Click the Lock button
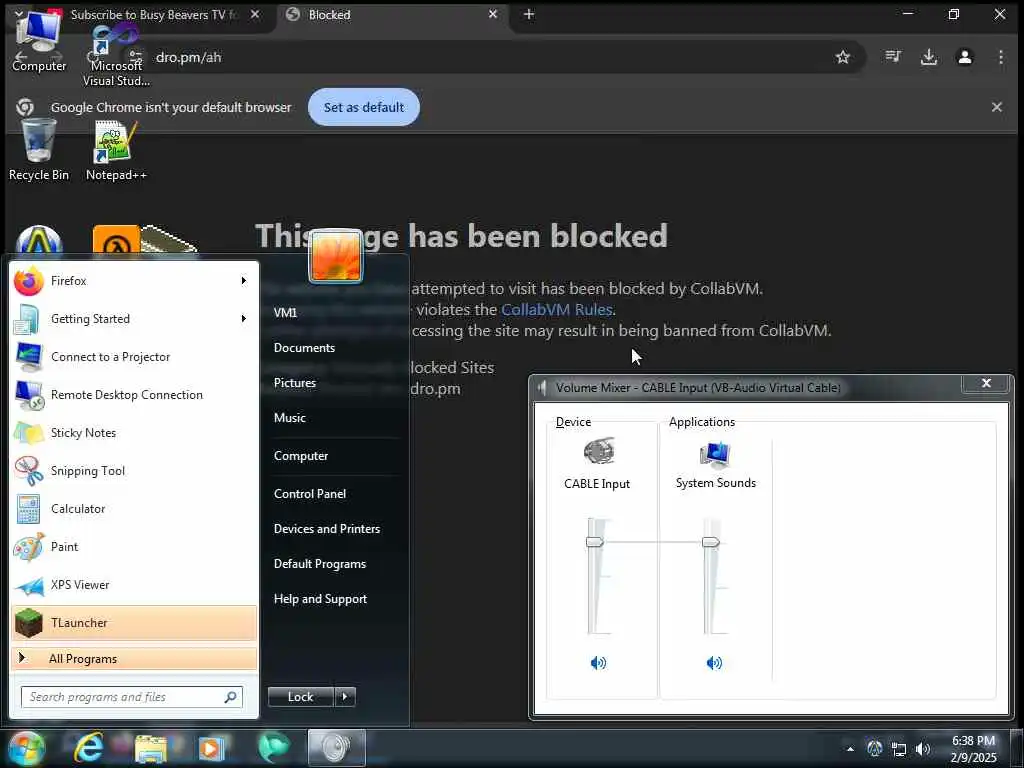1024x768 pixels. pyautogui.click(x=300, y=697)
